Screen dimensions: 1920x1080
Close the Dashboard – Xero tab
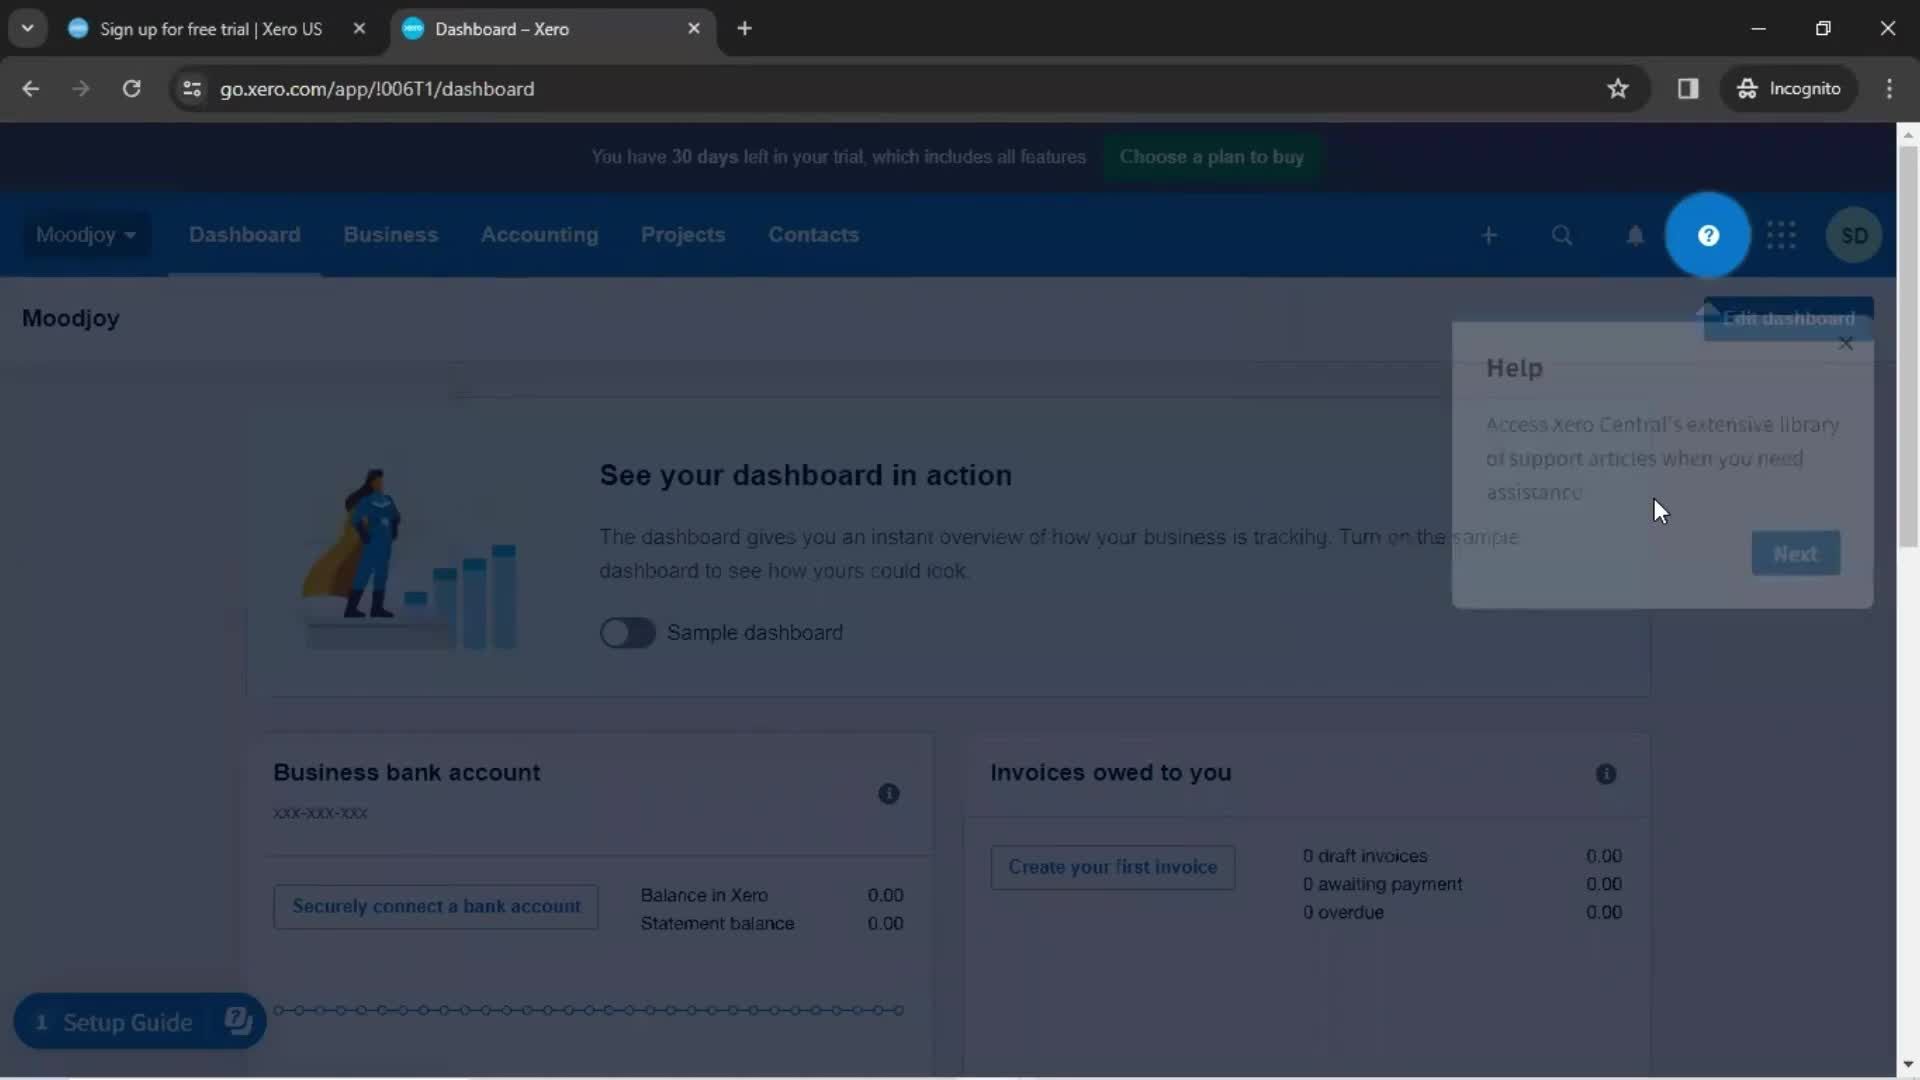click(x=694, y=29)
